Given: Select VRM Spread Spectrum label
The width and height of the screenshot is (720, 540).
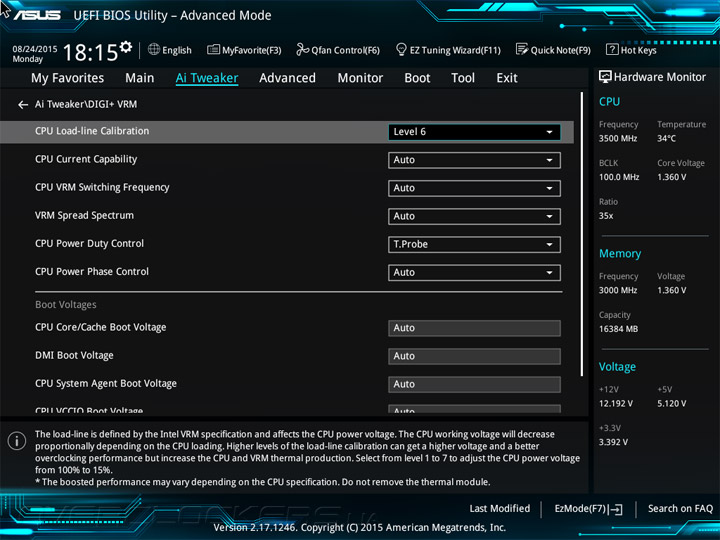Looking at the screenshot, I should coord(84,215).
